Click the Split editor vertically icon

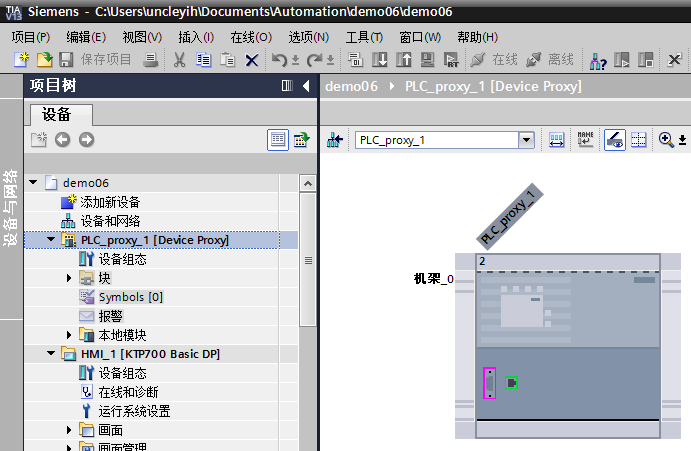click(x=622, y=59)
